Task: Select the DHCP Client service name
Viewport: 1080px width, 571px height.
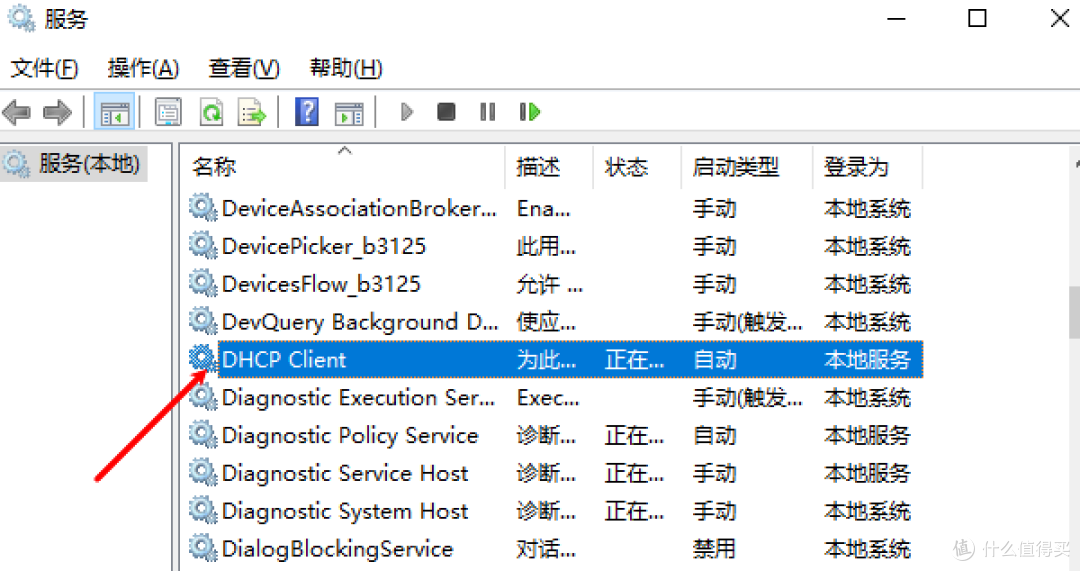Action: (284, 360)
